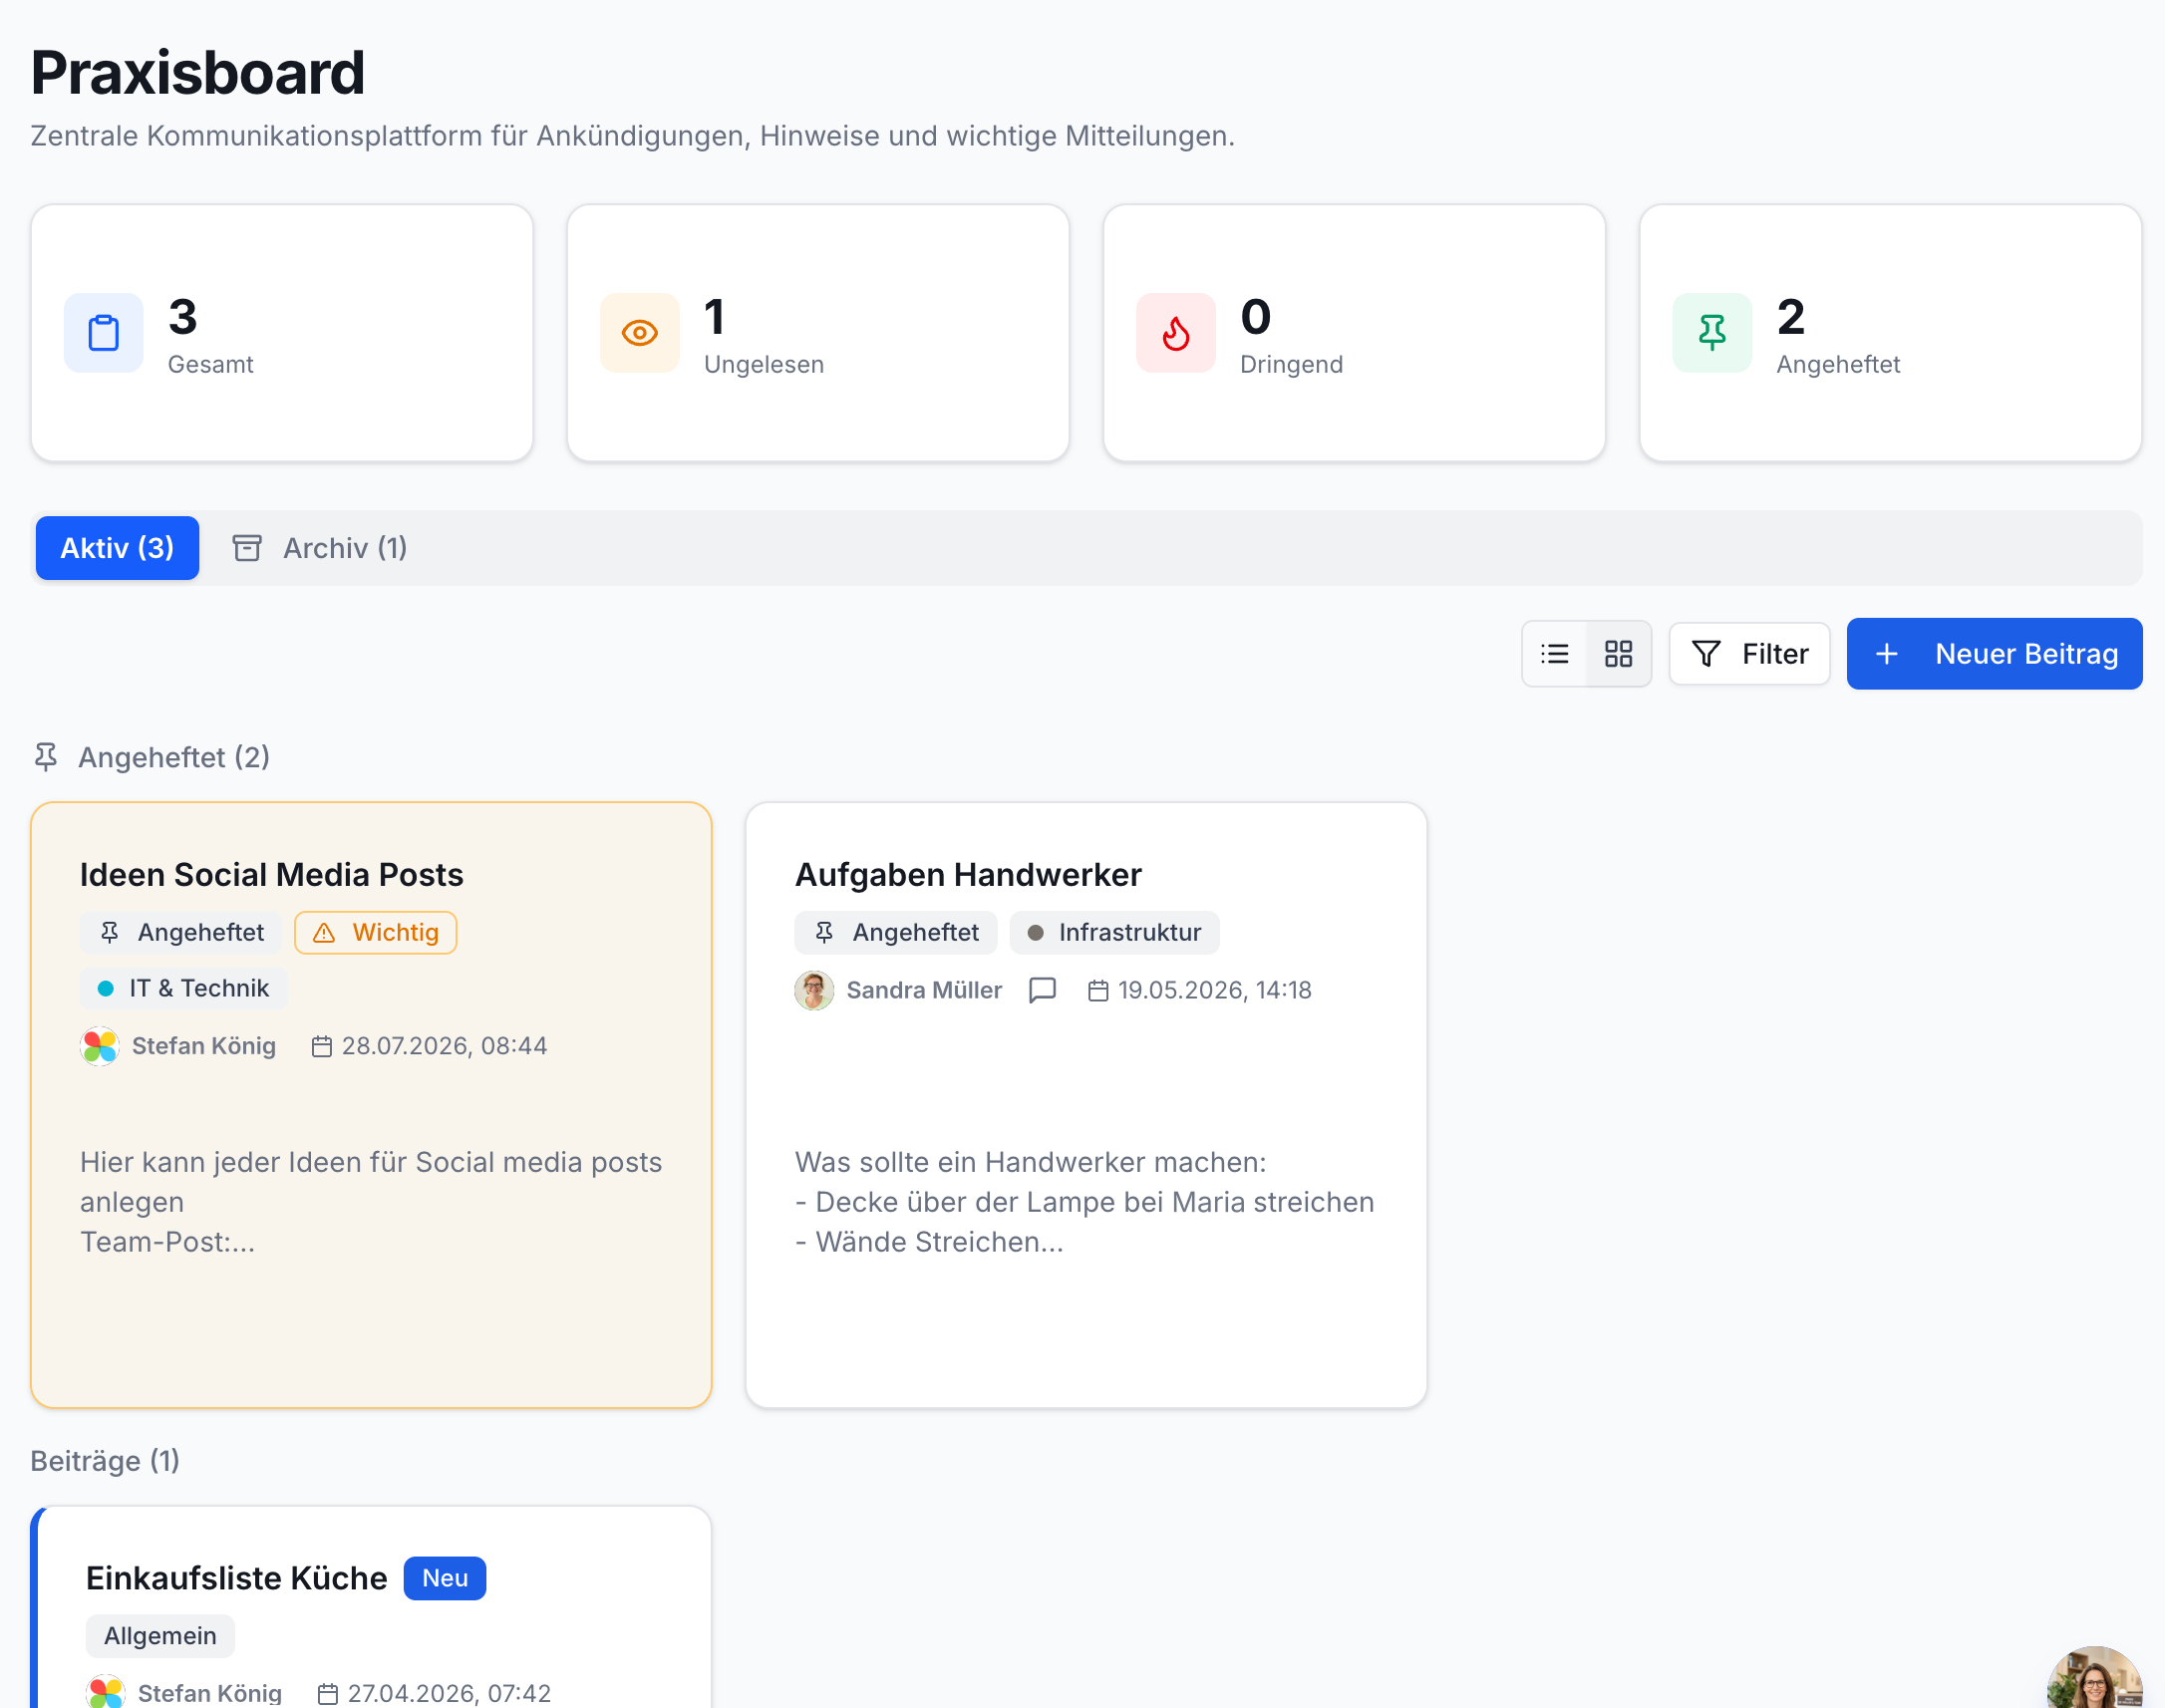Click the calendar icon beside 27.04.2026, 07:42

click(328, 1693)
